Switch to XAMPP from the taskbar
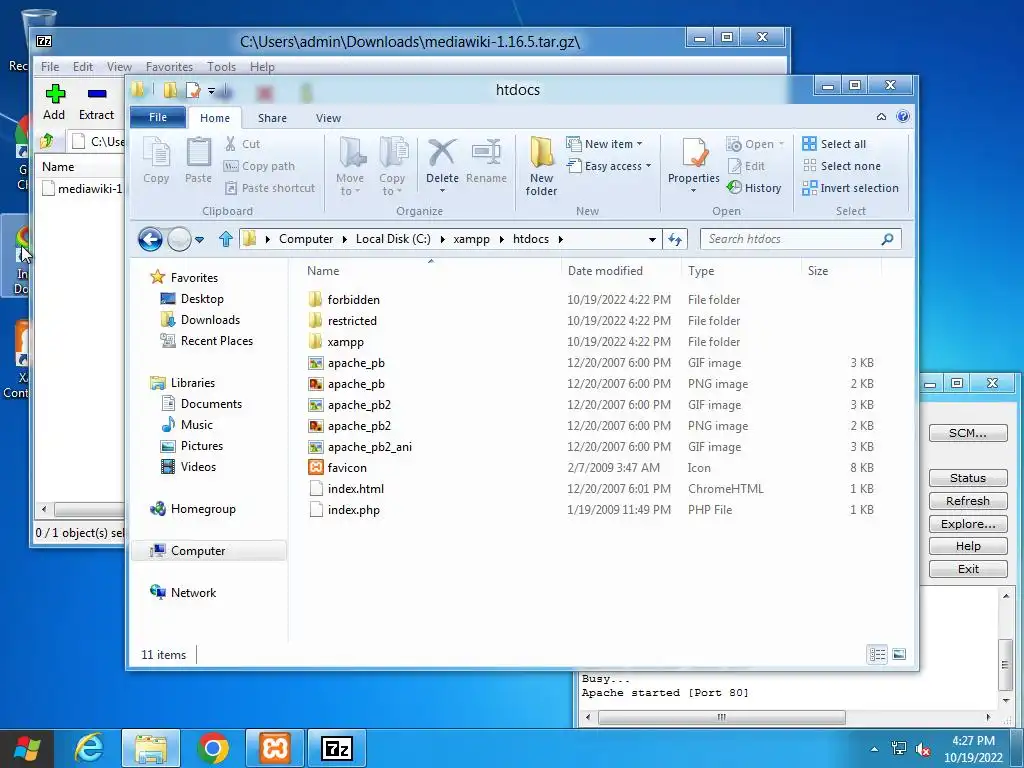The width and height of the screenshot is (1024, 768). (x=275, y=748)
